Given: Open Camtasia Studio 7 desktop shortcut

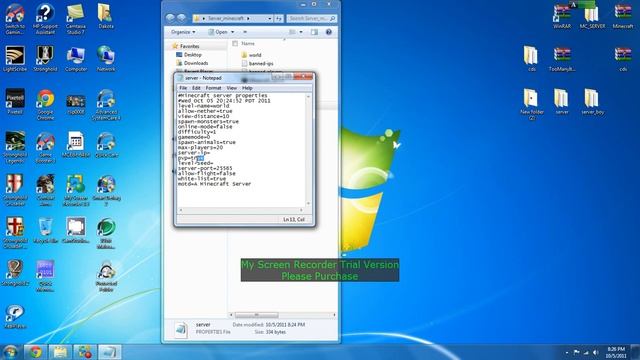Looking at the screenshot, I should (x=76, y=19).
